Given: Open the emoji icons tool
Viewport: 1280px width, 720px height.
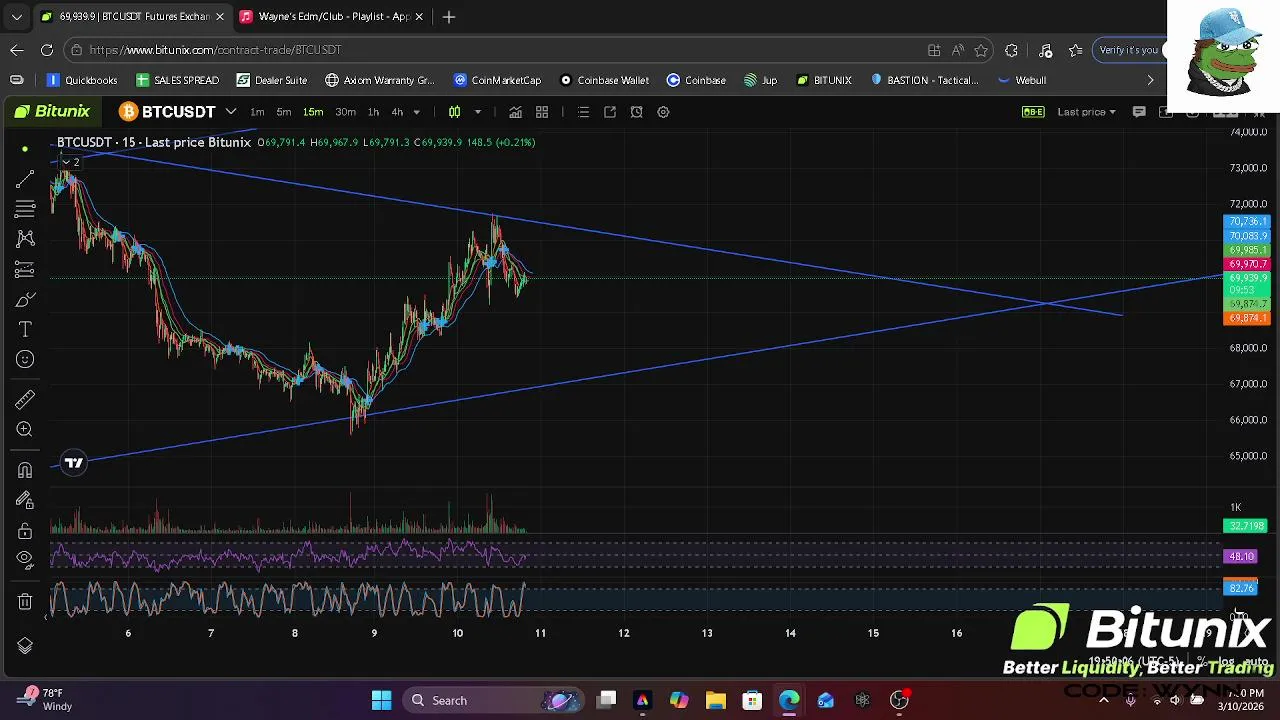Looking at the screenshot, I should click(25, 359).
